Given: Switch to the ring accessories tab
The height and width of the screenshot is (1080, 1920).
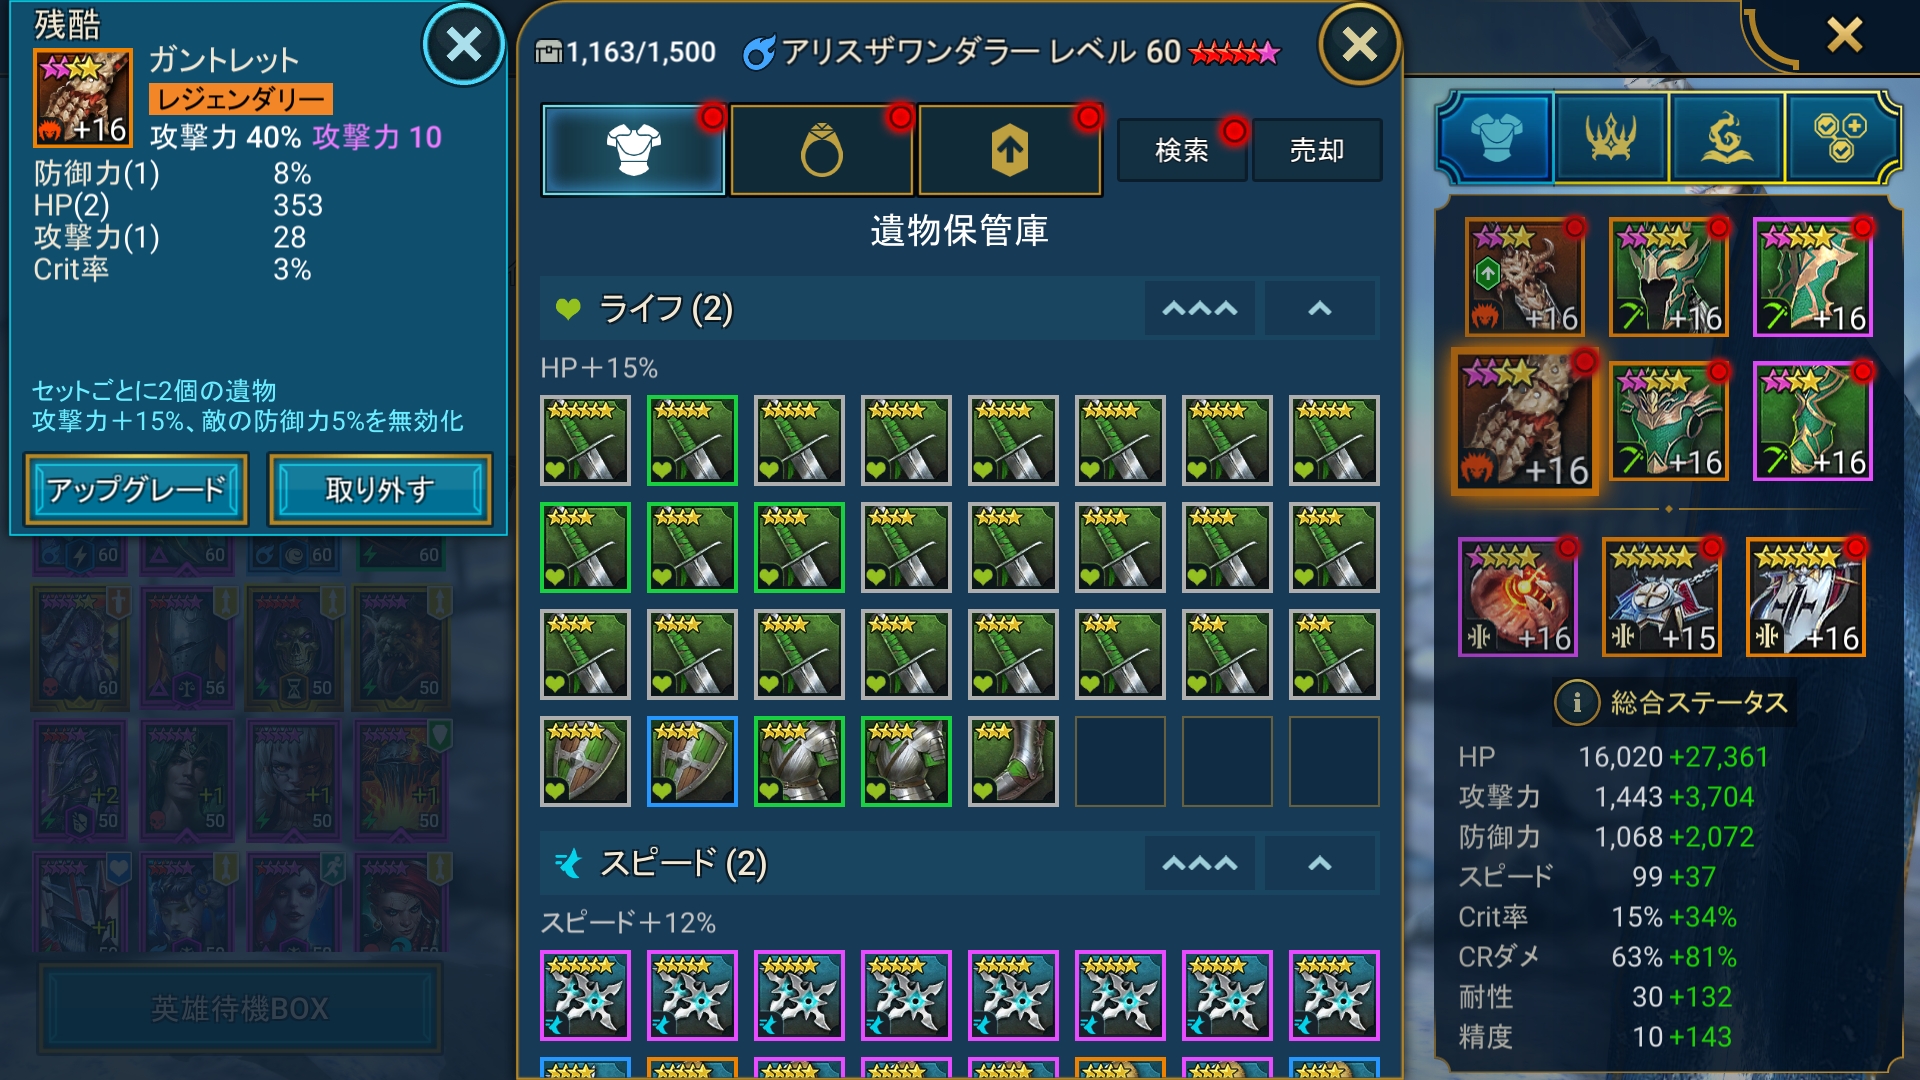Looking at the screenshot, I should point(821,150).
